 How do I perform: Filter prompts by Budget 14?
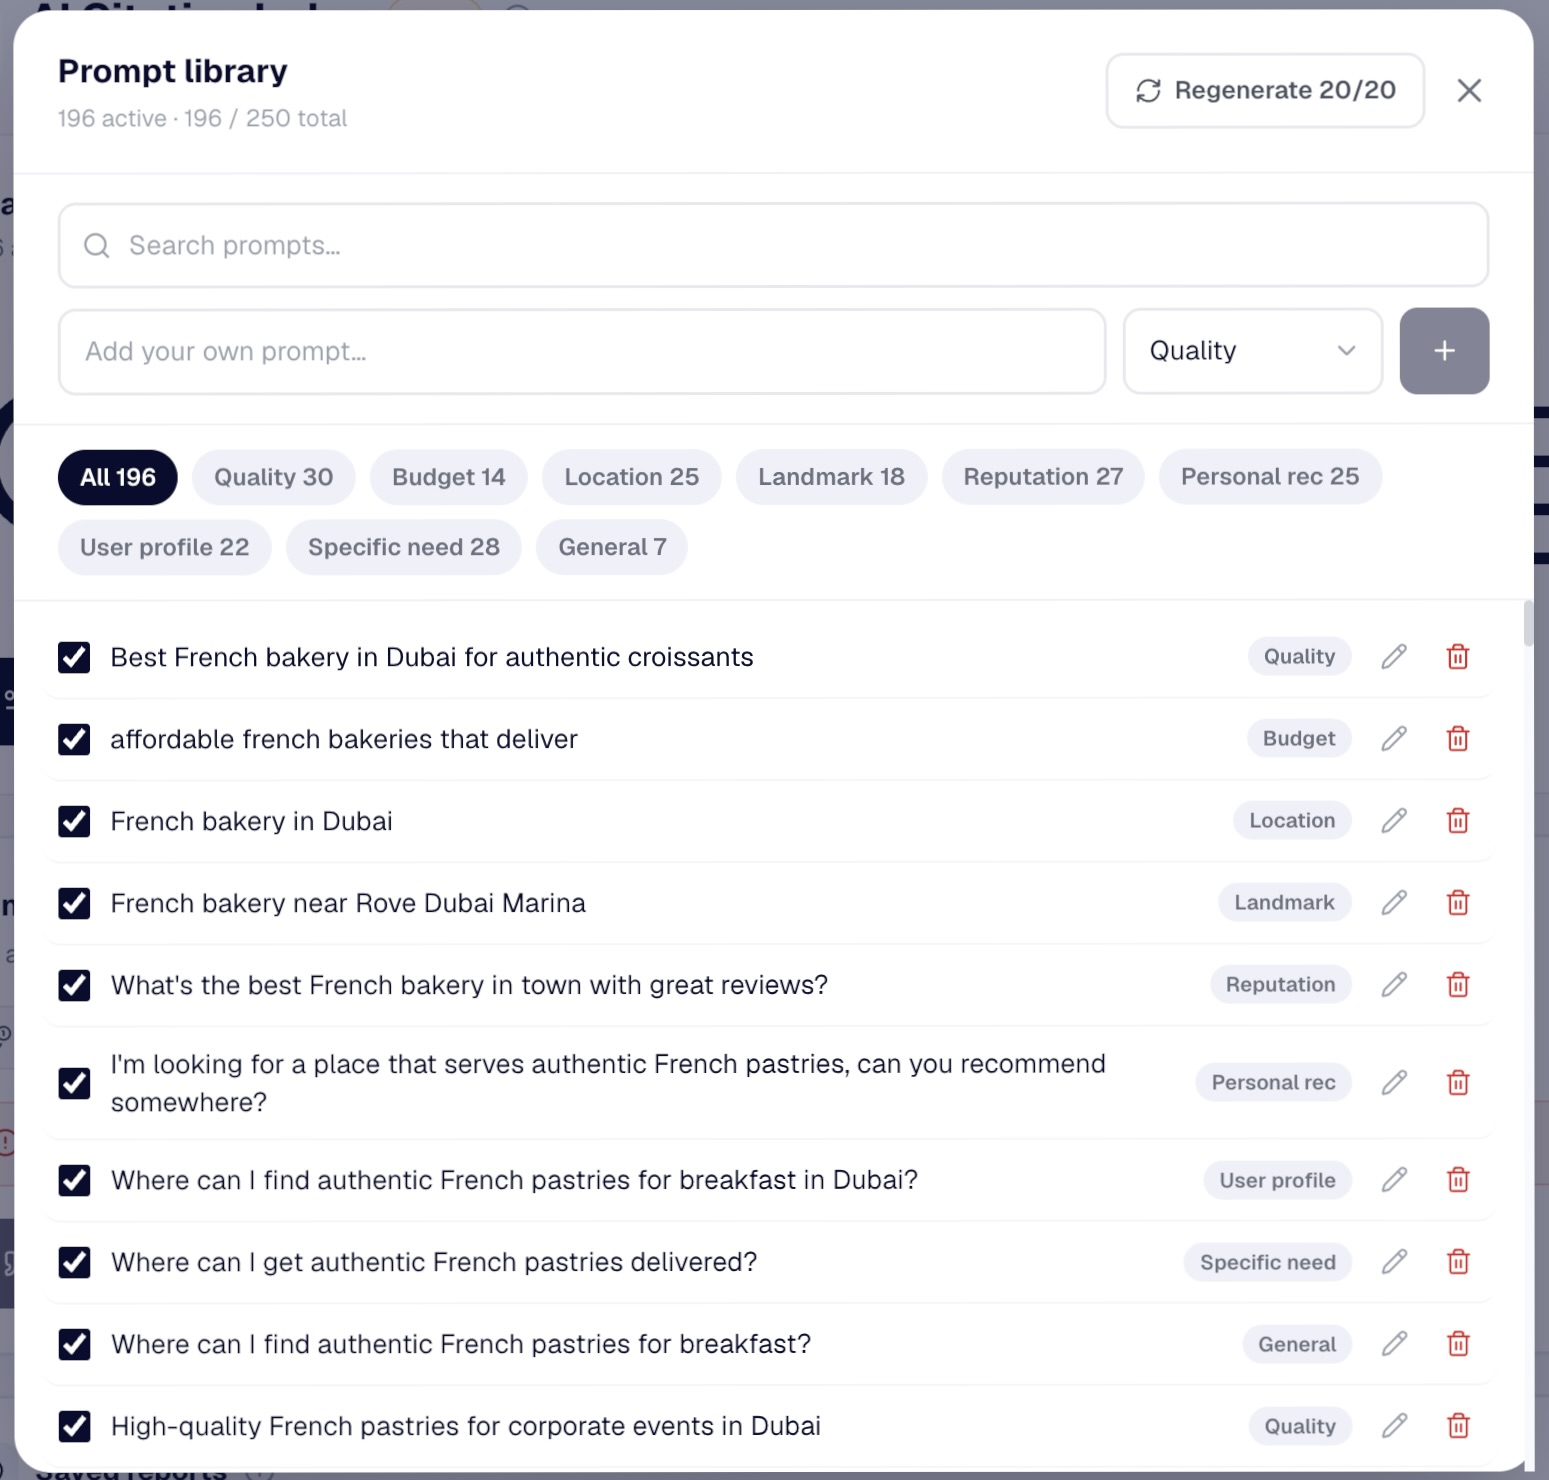tap(449, 477)
